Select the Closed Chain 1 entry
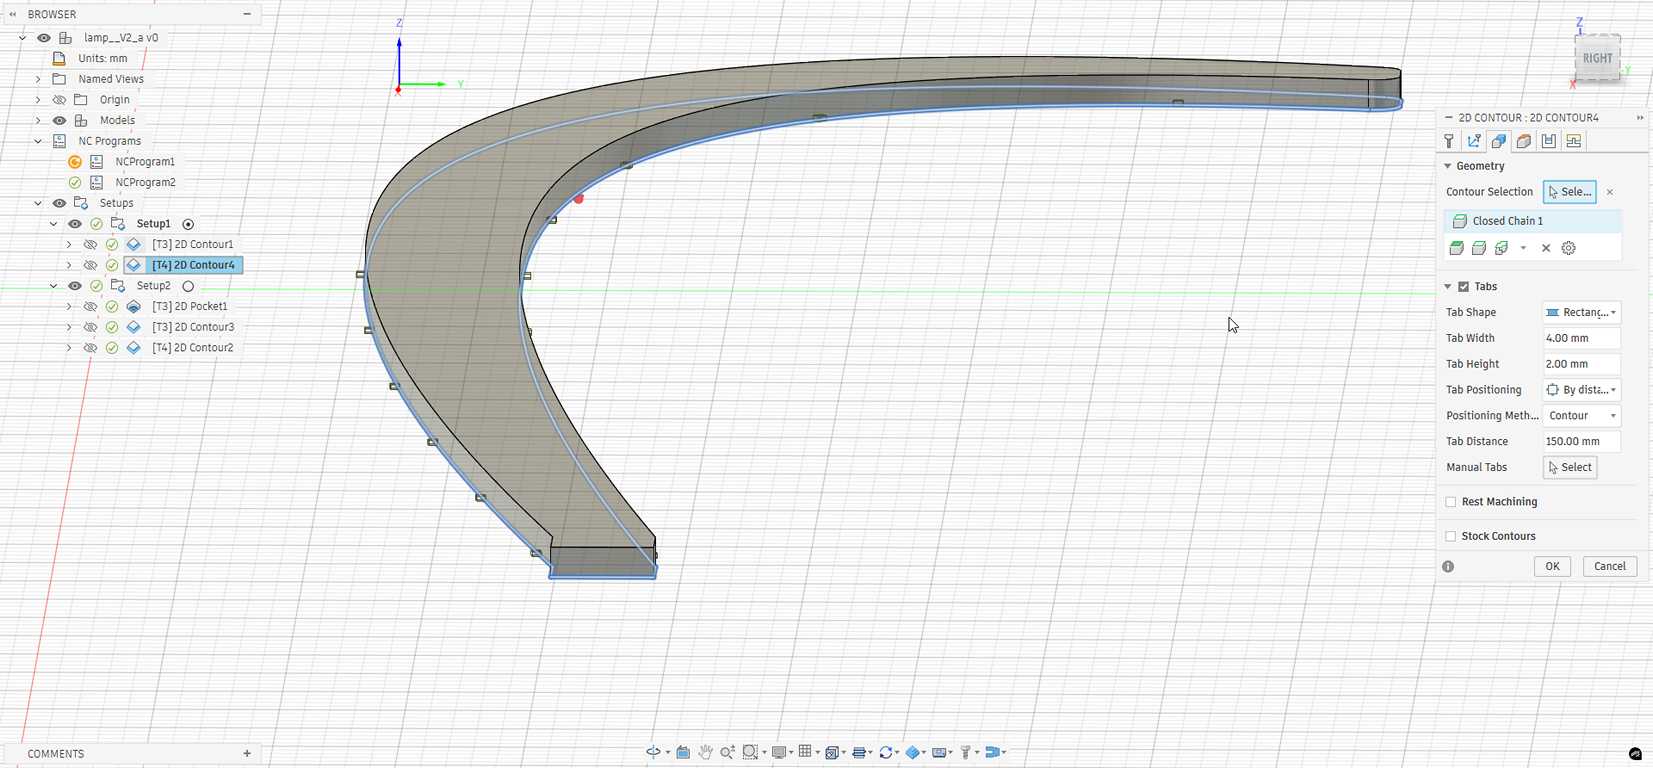This screenshot has height=768, width=1653. click(1532, 221)
